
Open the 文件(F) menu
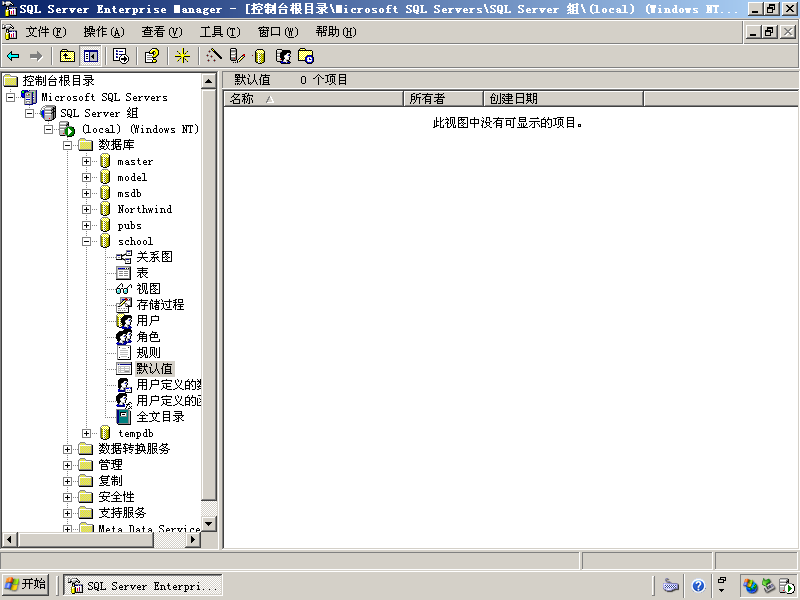pos(46,32)
